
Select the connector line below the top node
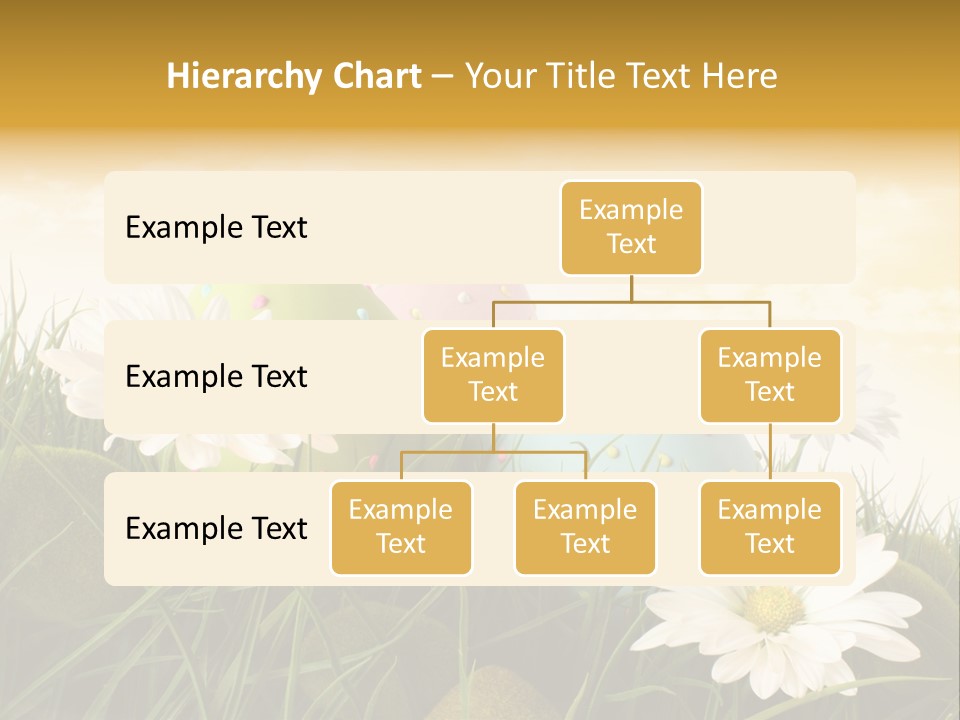[631, 288]
